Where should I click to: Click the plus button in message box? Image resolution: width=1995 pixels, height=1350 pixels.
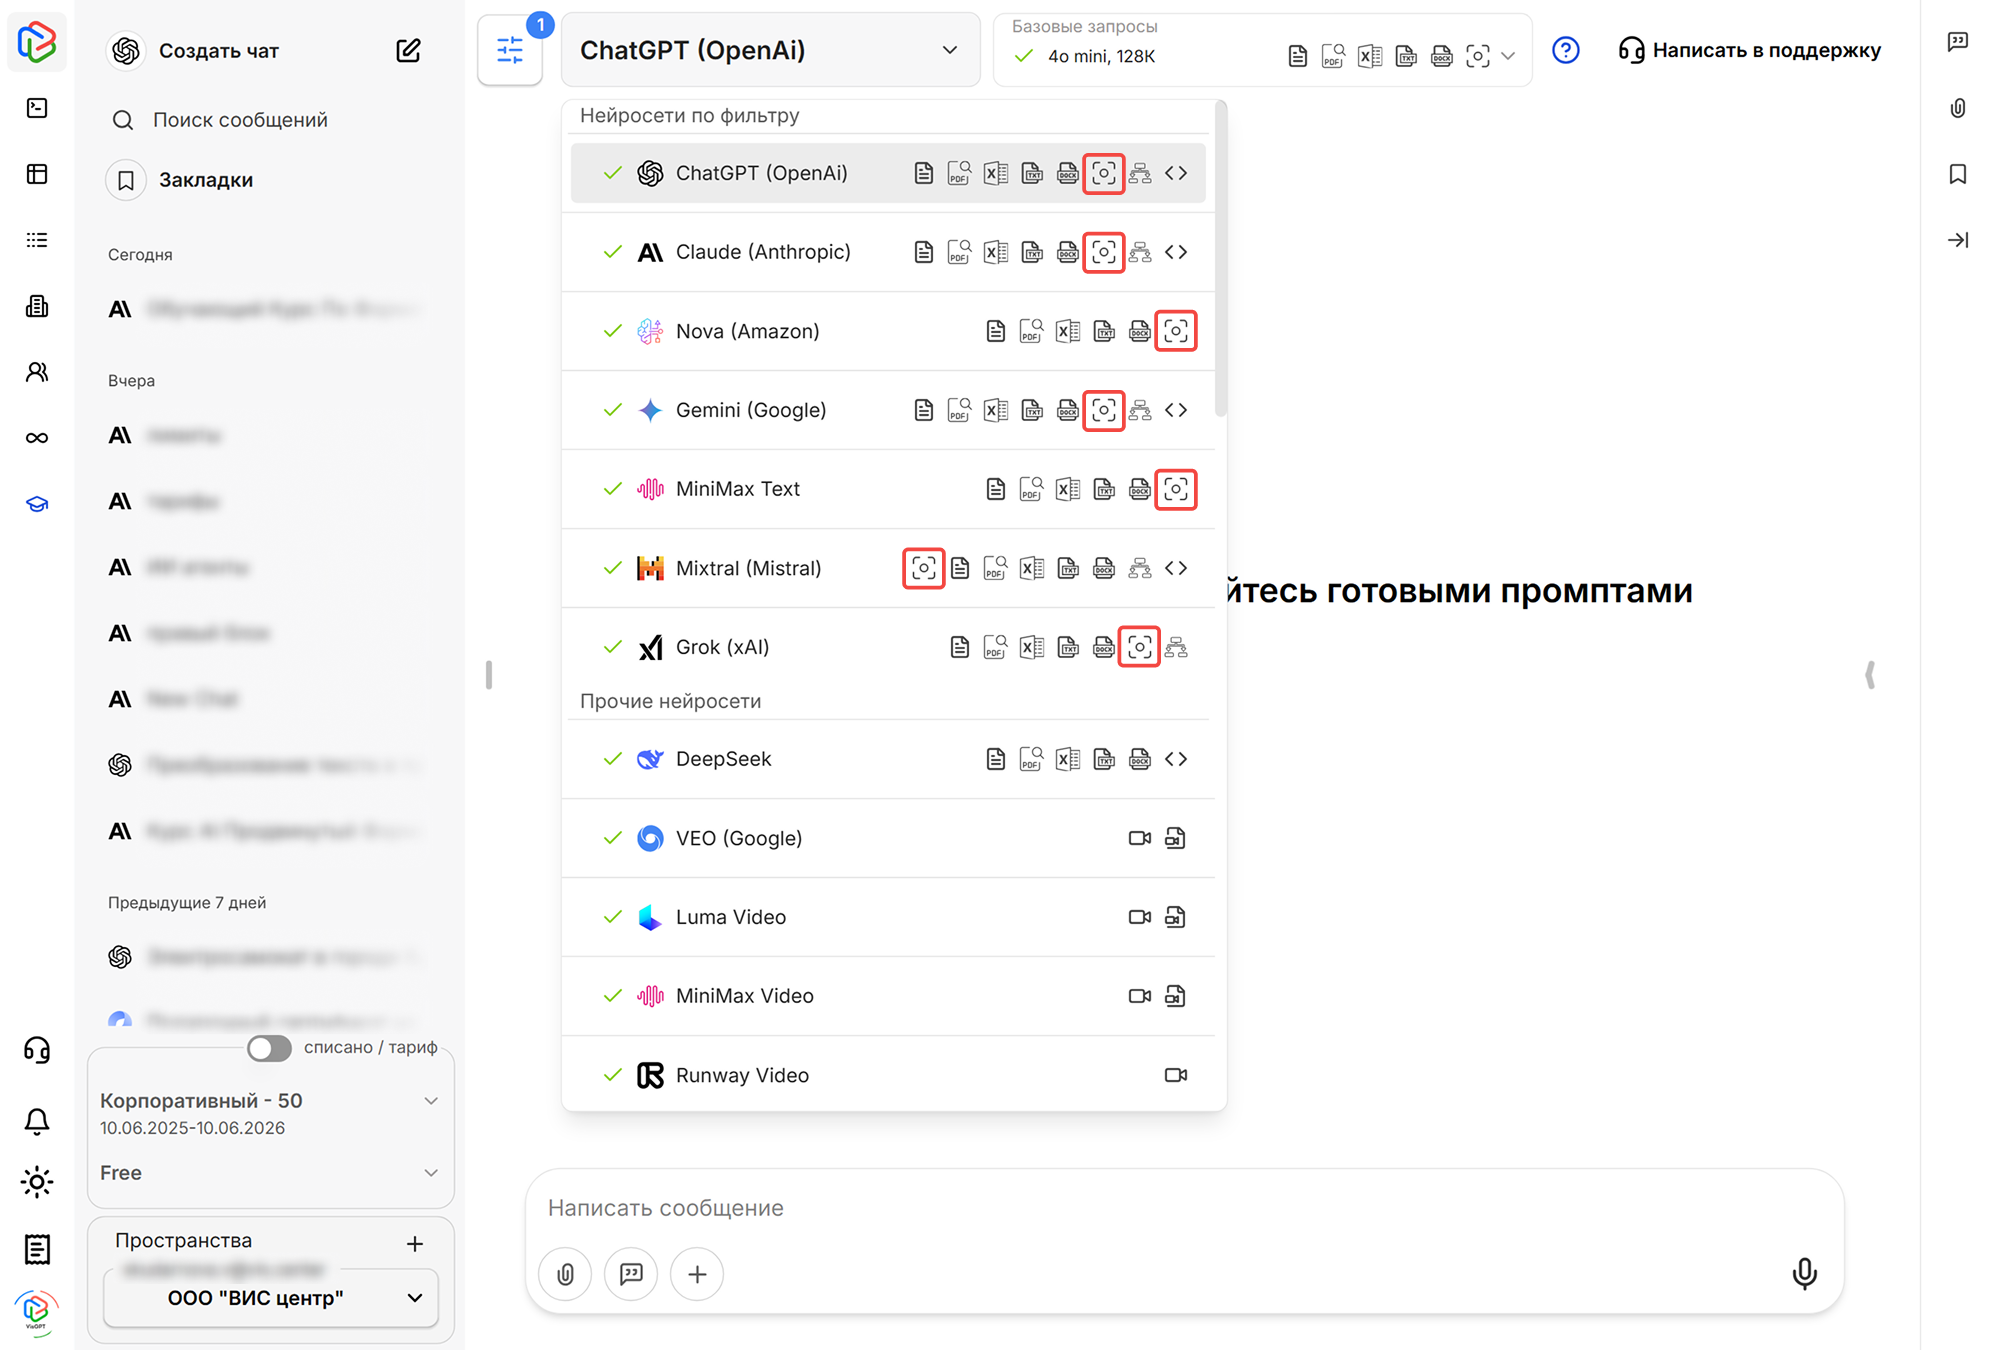point(697,1274)
